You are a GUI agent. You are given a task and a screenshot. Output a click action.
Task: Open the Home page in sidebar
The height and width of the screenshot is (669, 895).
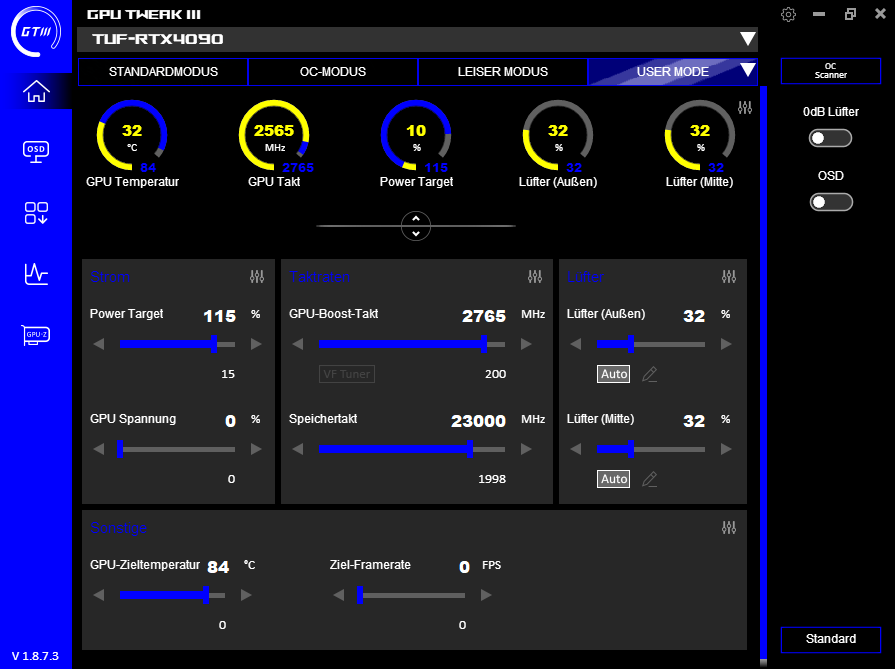point(36,91)
